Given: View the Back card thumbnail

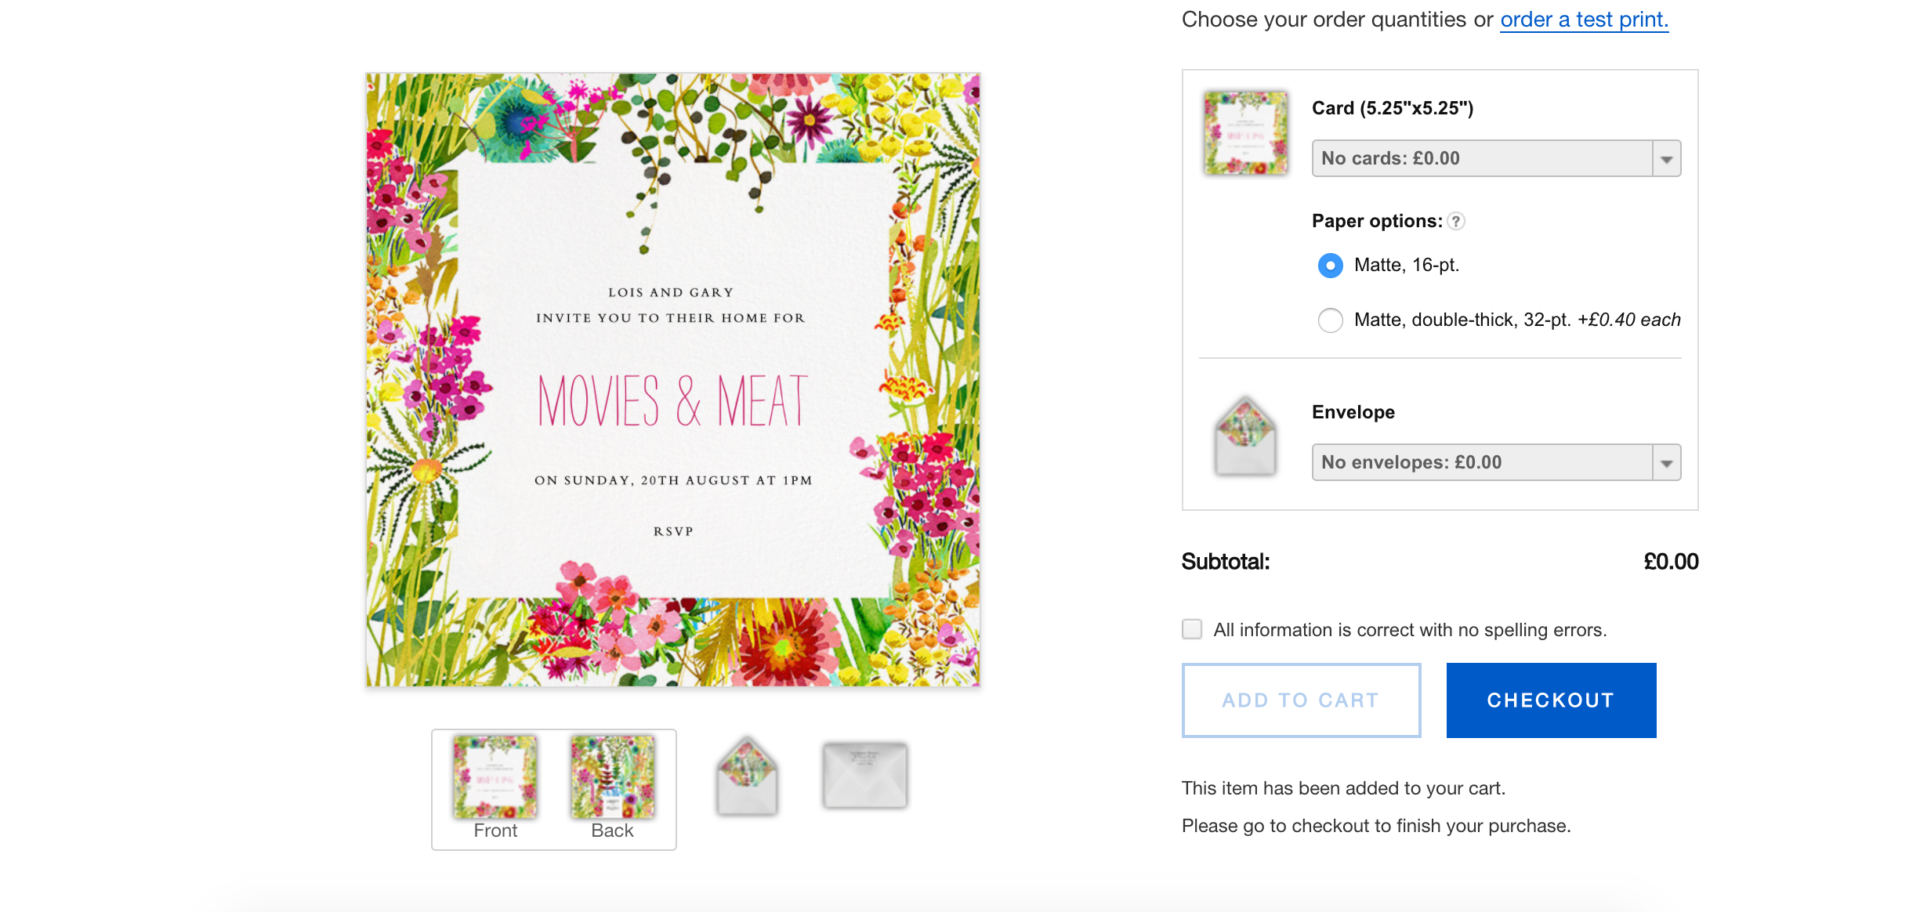Looking at the screenshot, I should [x=612, y=778].
